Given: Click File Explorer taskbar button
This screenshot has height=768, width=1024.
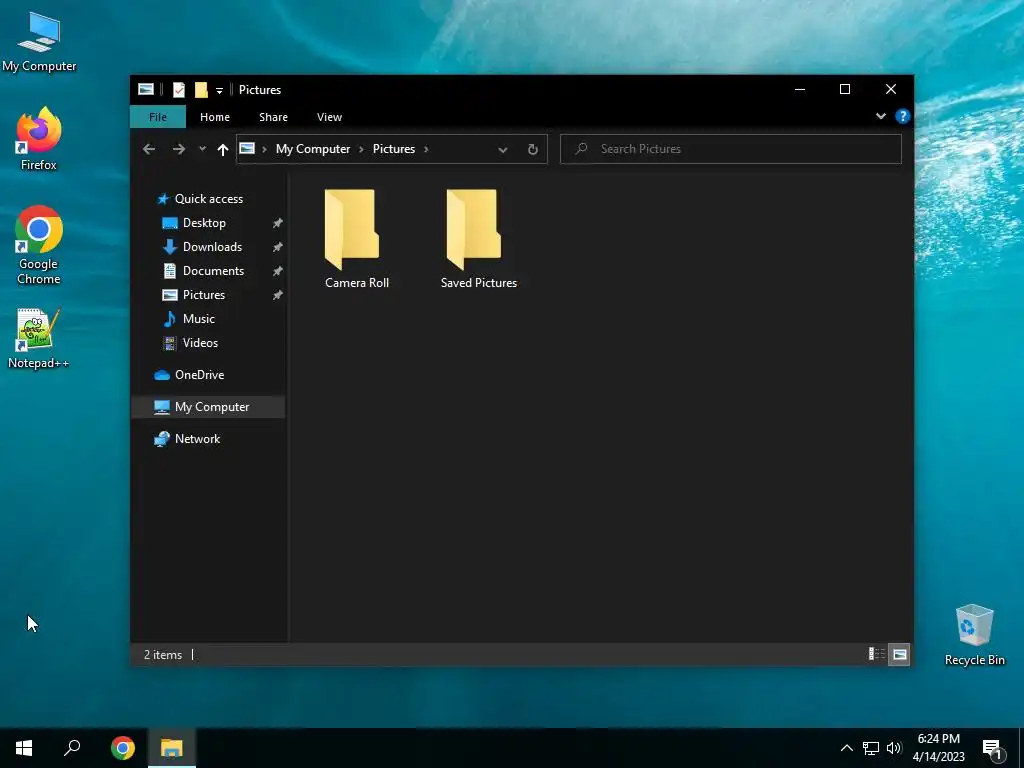Looking at the screenshot, I should pos(172,748).
